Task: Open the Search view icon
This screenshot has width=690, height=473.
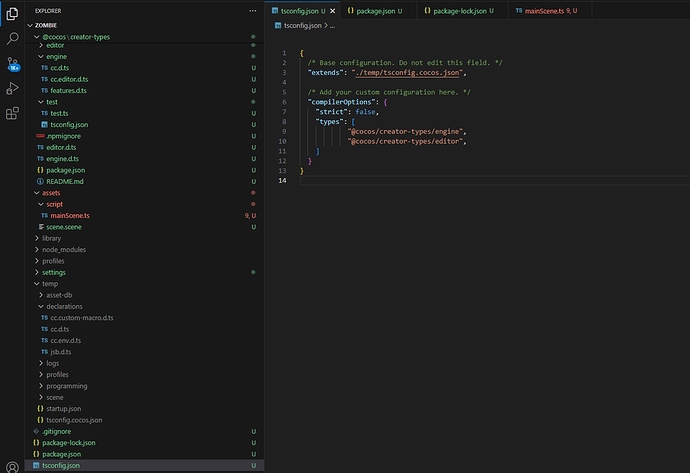Action: tap(12, 38)
